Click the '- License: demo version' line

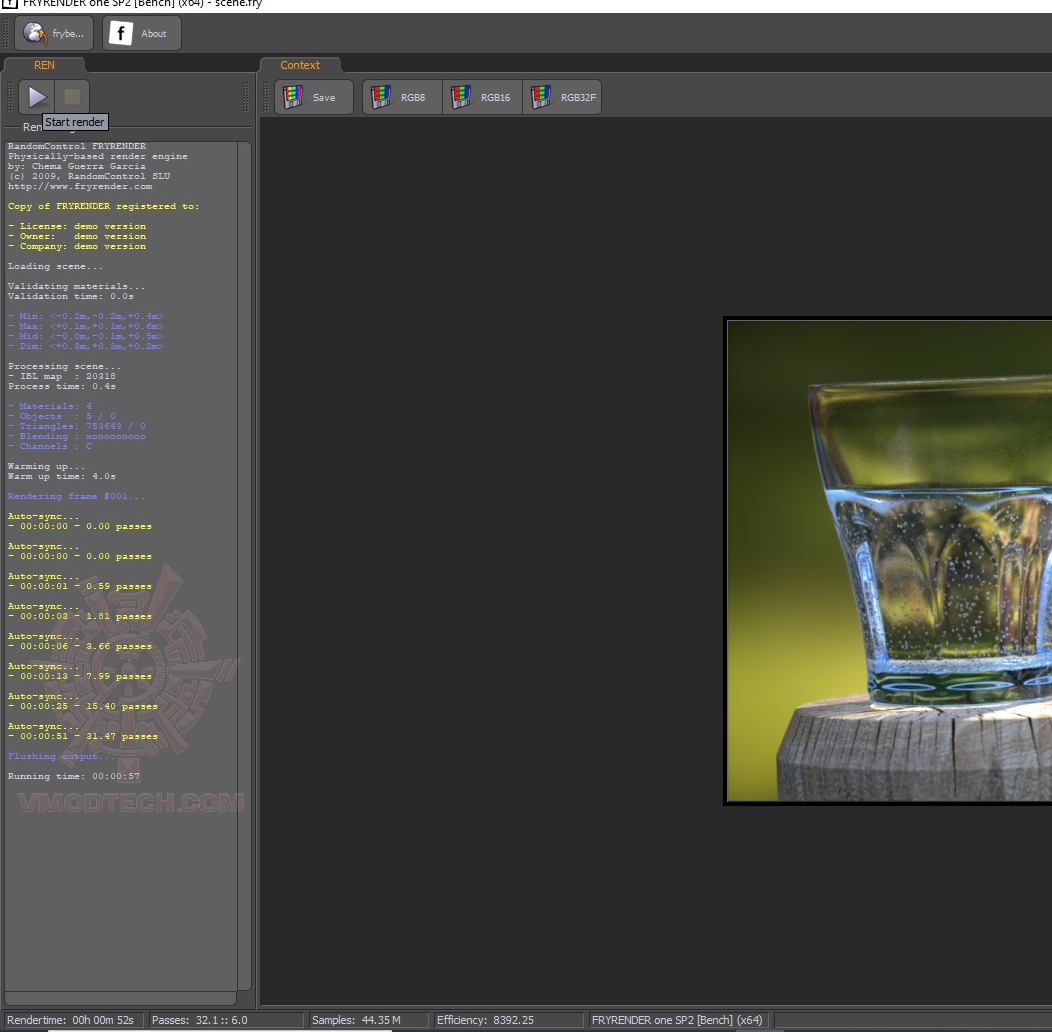pos(76,227)
